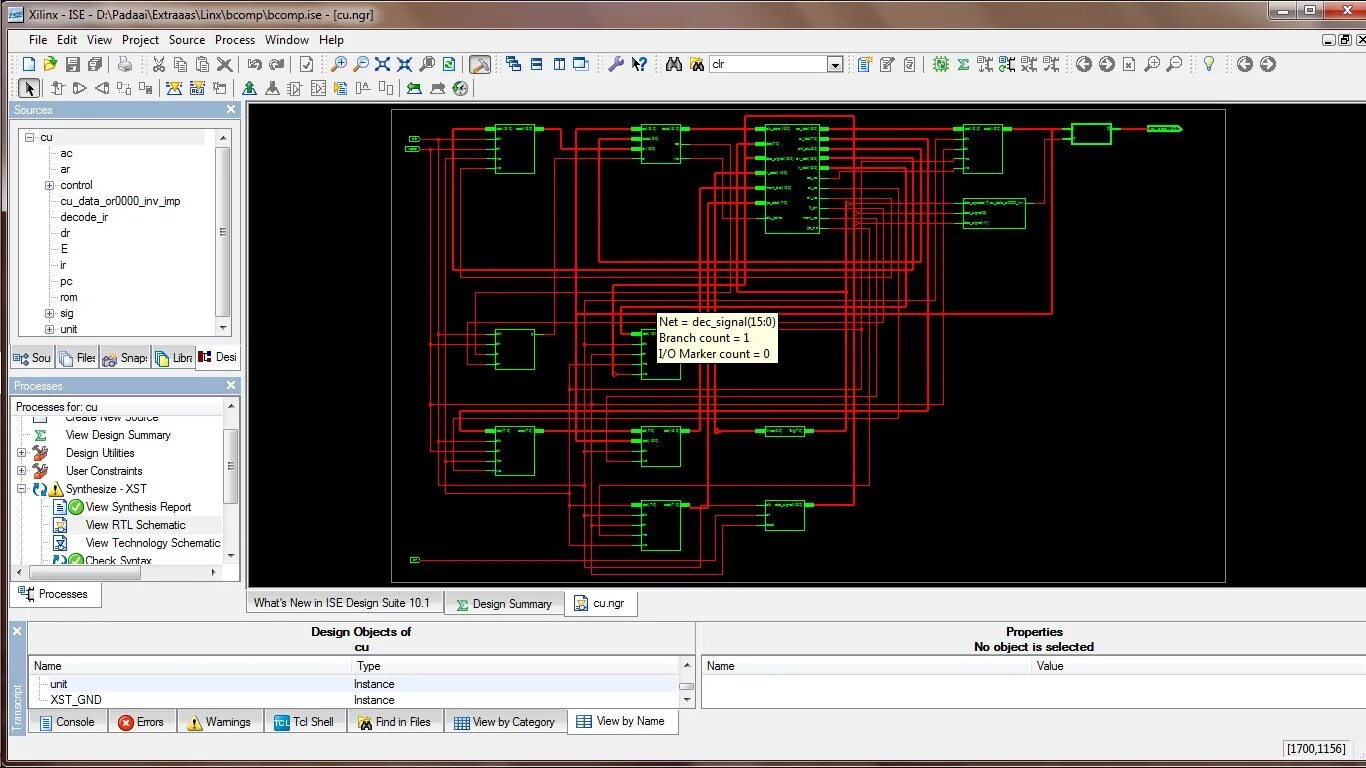
Task: Click the wrench preferences toolbar icon
Action: pos(616,64)
